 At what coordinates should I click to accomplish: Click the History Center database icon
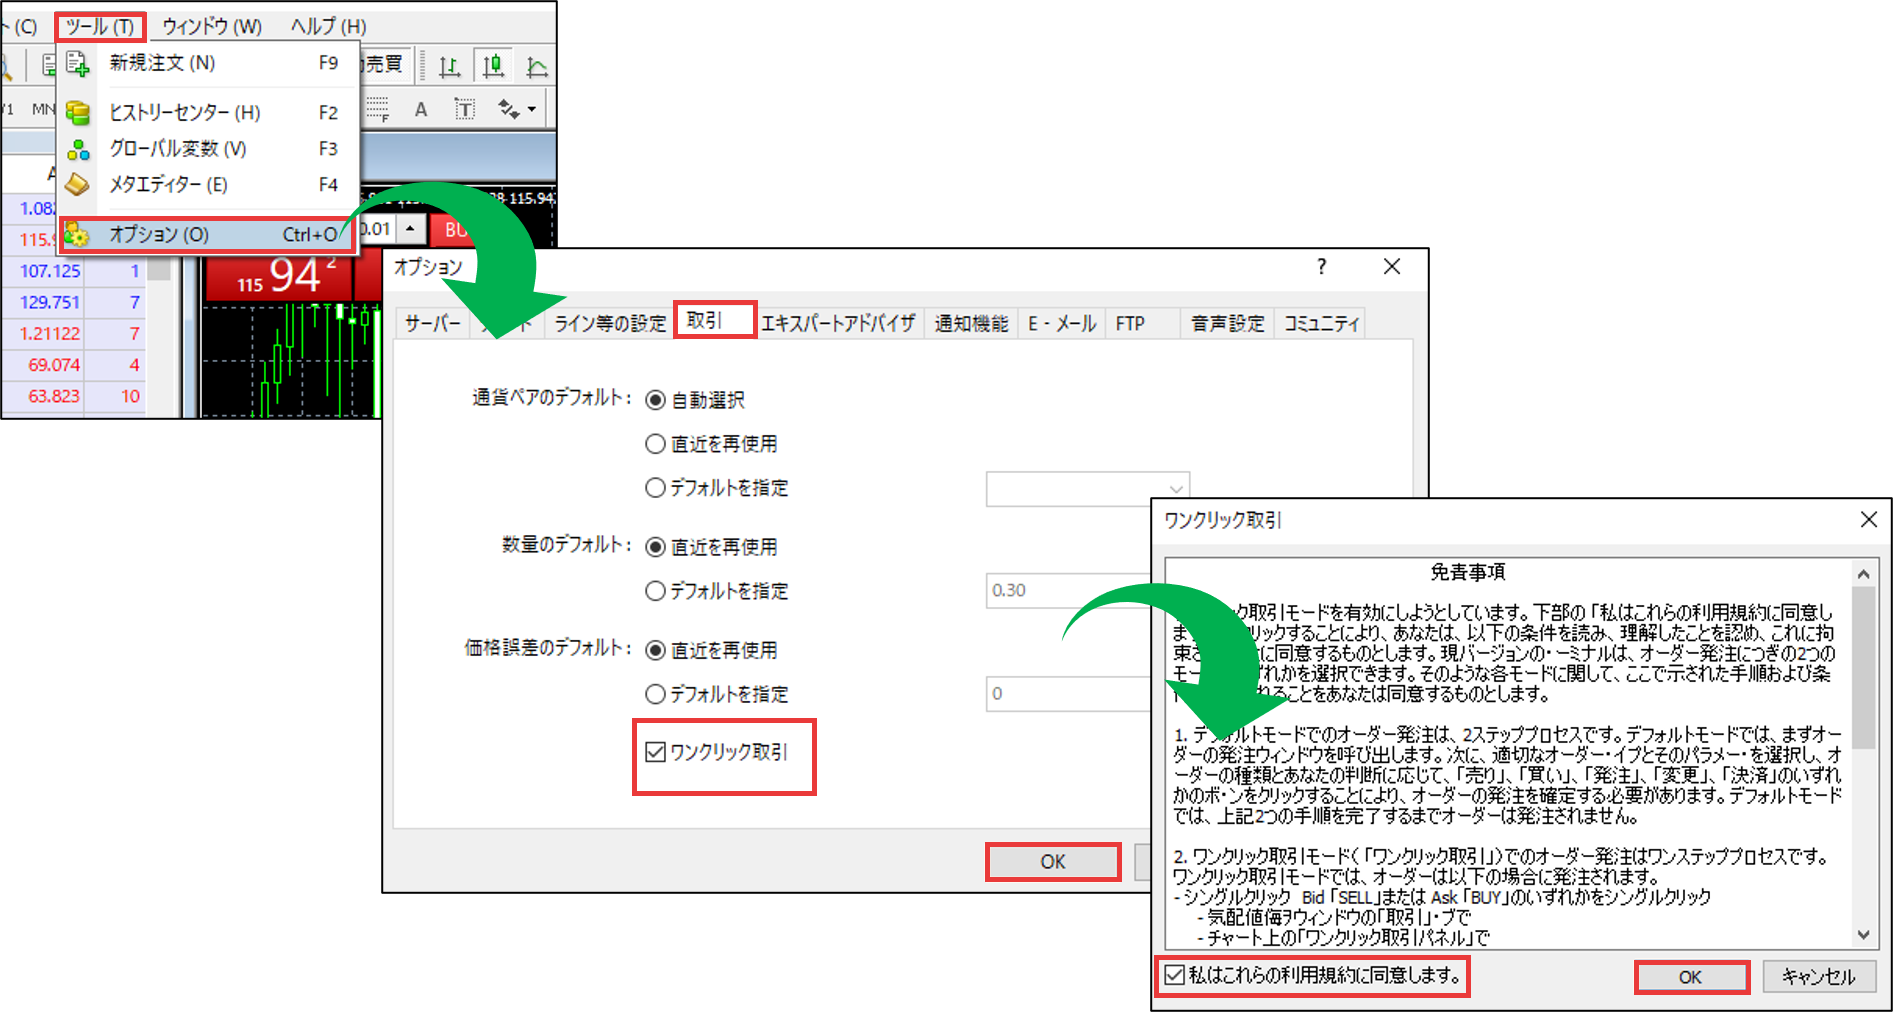78,113
